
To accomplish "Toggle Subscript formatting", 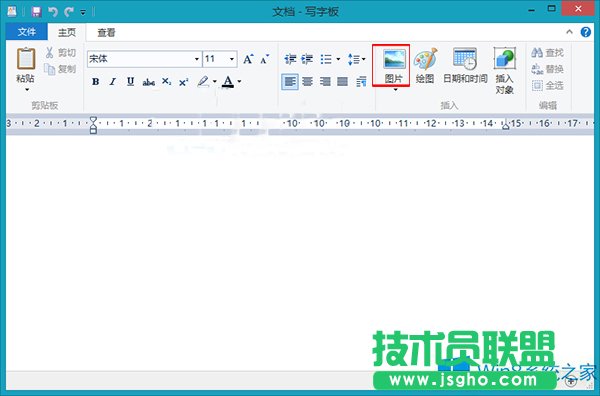I will [166, 81].
